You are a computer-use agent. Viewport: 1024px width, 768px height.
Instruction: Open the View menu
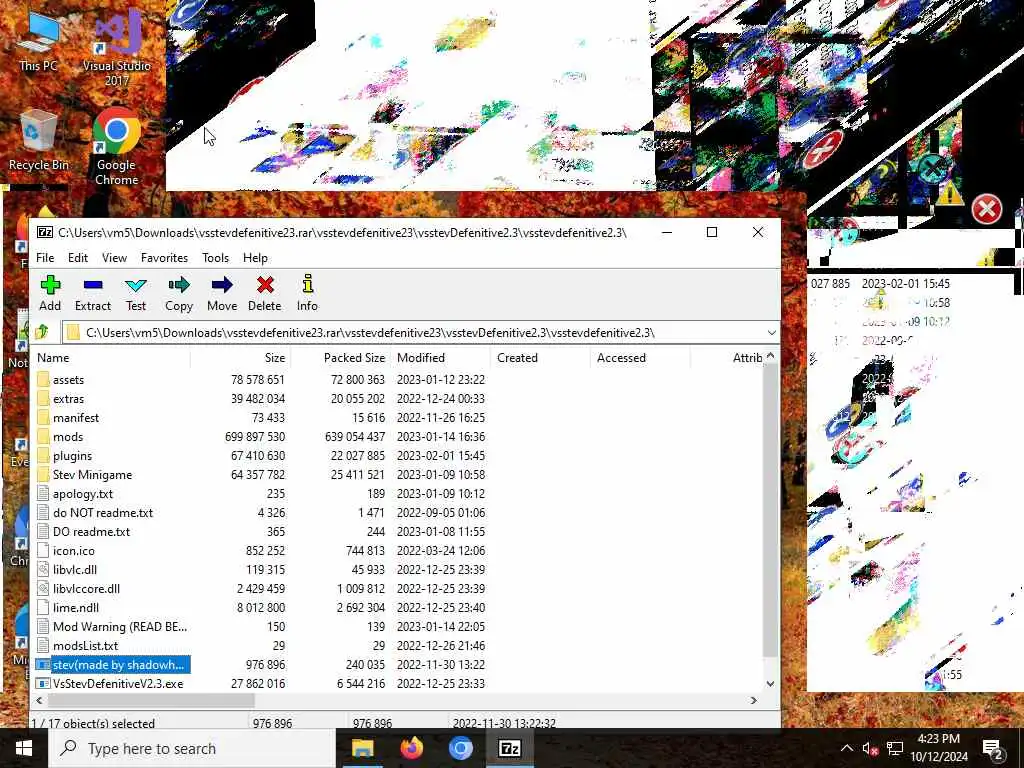114,258
